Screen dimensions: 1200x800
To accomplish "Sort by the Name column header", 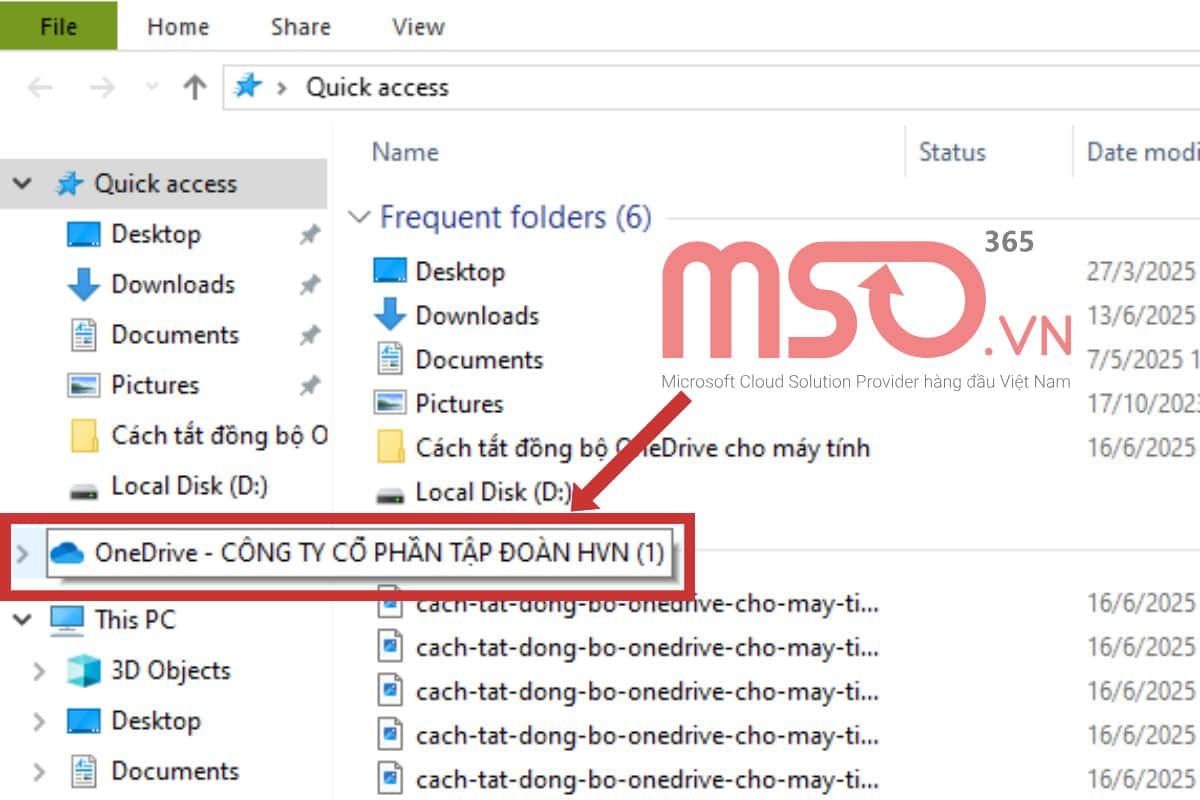I will [405, 152].
